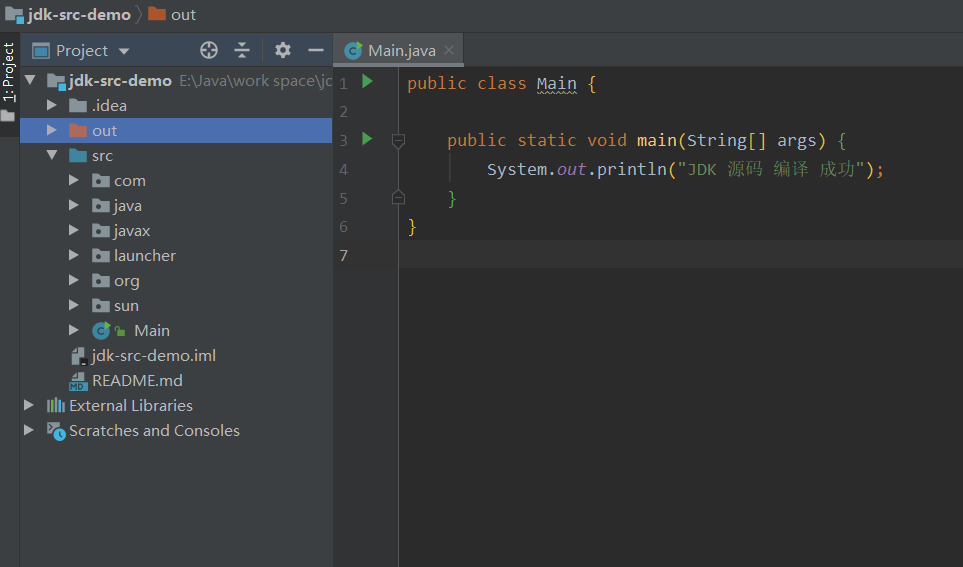Screen dimensions: 963x567
Task: Select the out folder row
Action: [x=176, y=130]
